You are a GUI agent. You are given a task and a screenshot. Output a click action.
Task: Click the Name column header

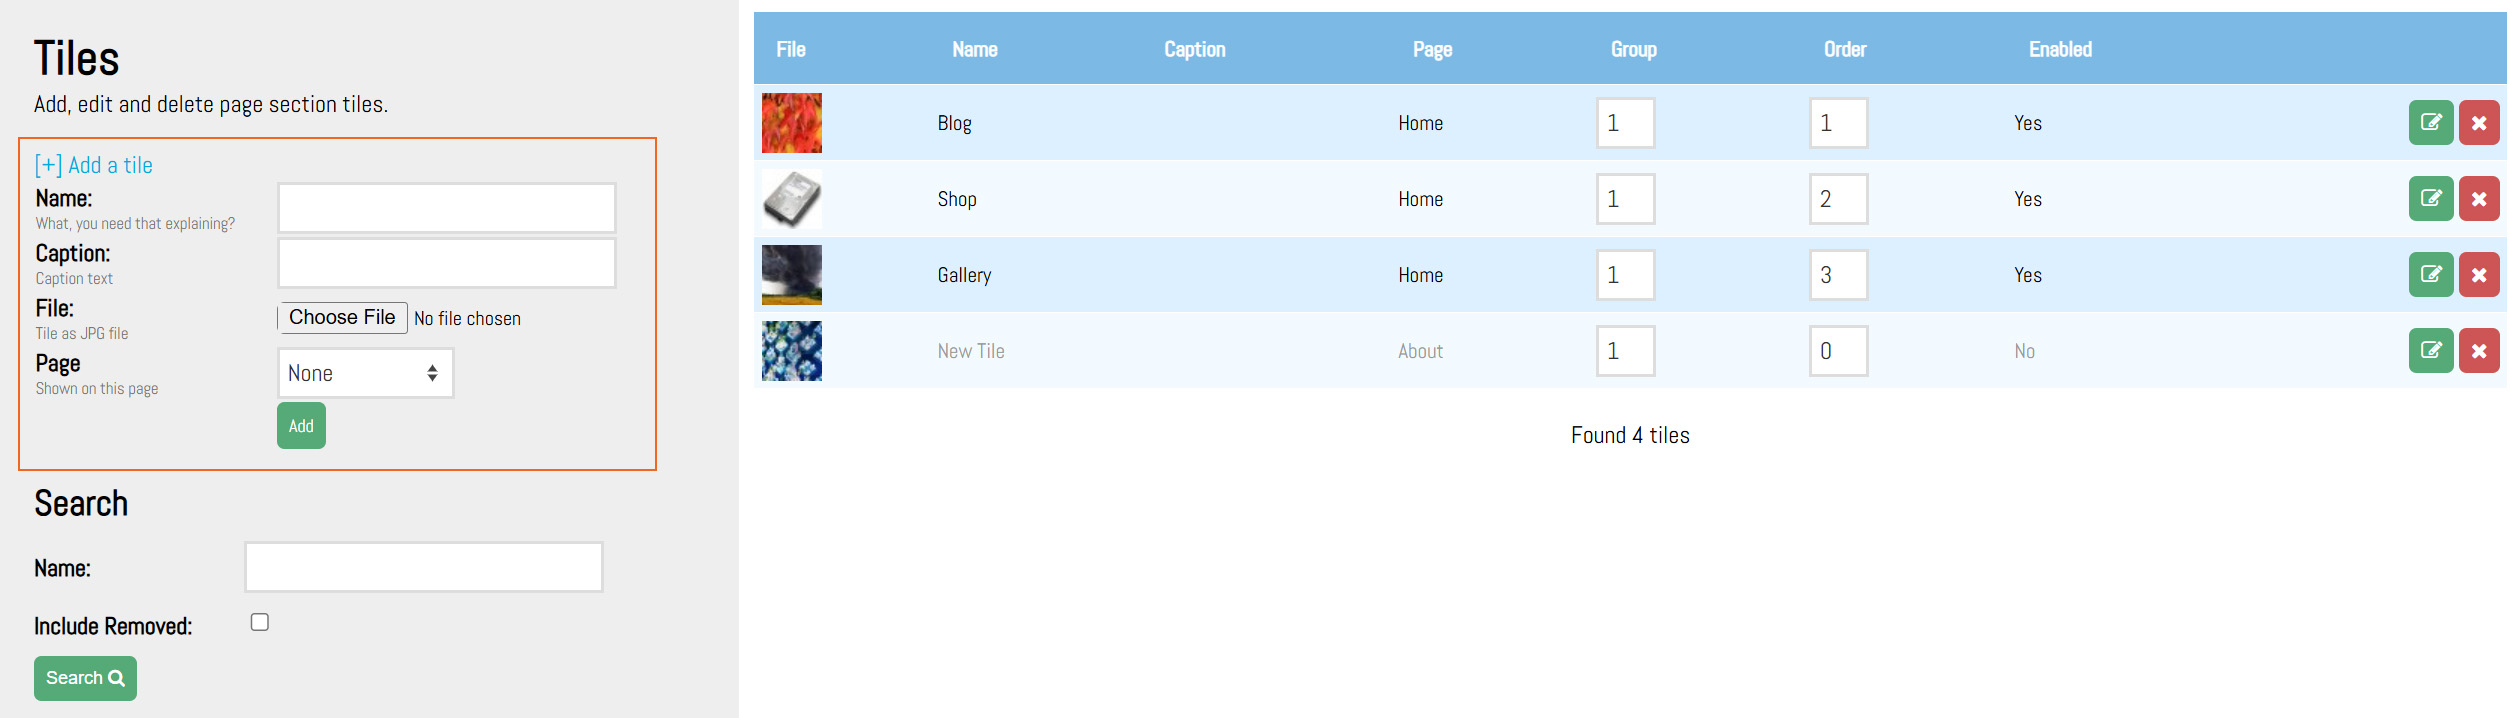pos(974,49)
